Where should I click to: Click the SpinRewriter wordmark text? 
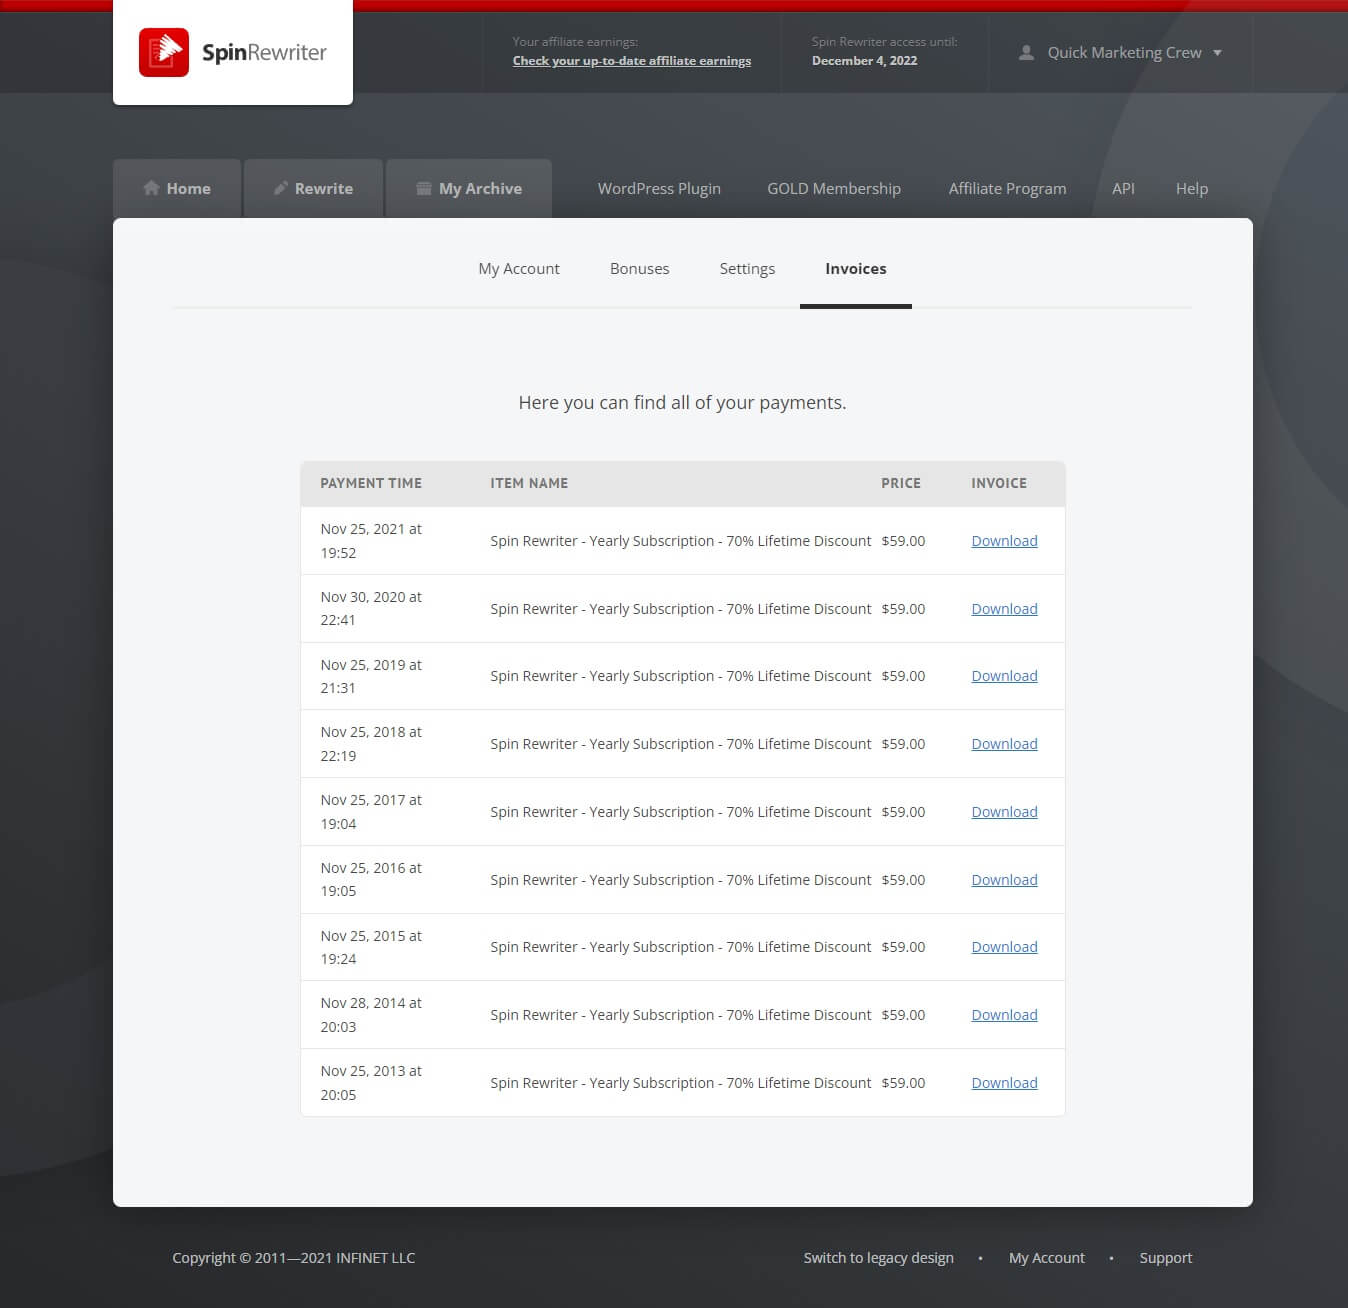point(264,52)
